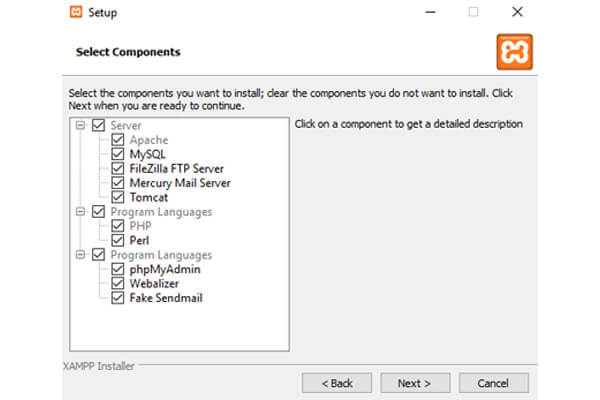Close the Setup window

(517, 12)
